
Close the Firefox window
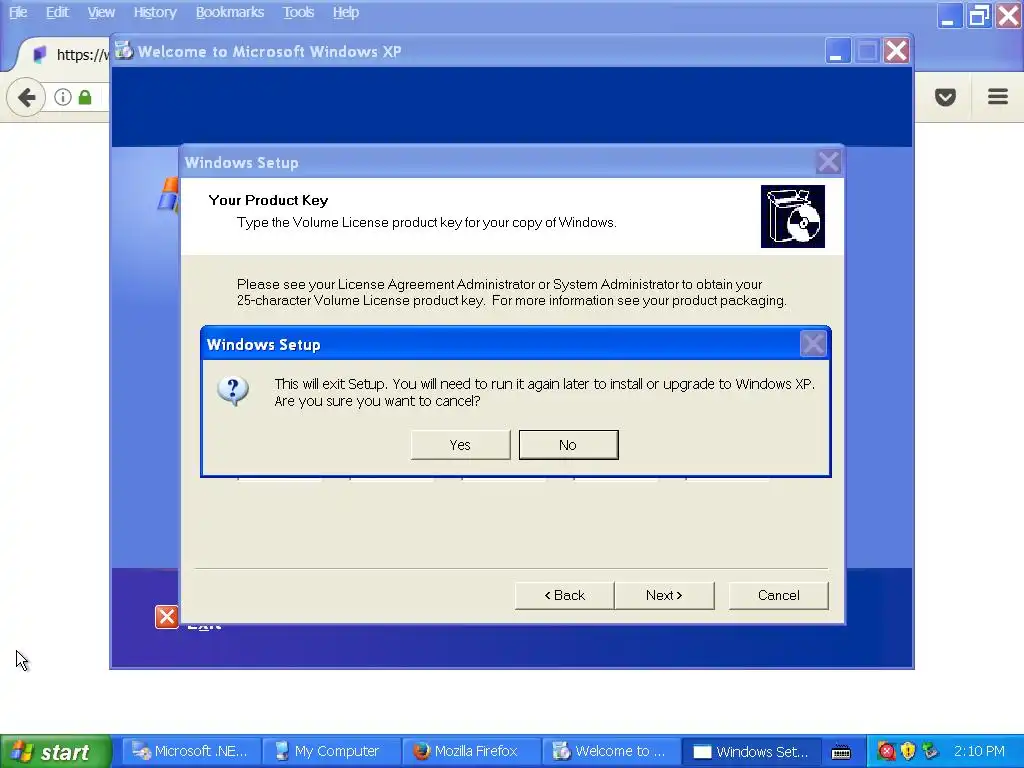1008,15
